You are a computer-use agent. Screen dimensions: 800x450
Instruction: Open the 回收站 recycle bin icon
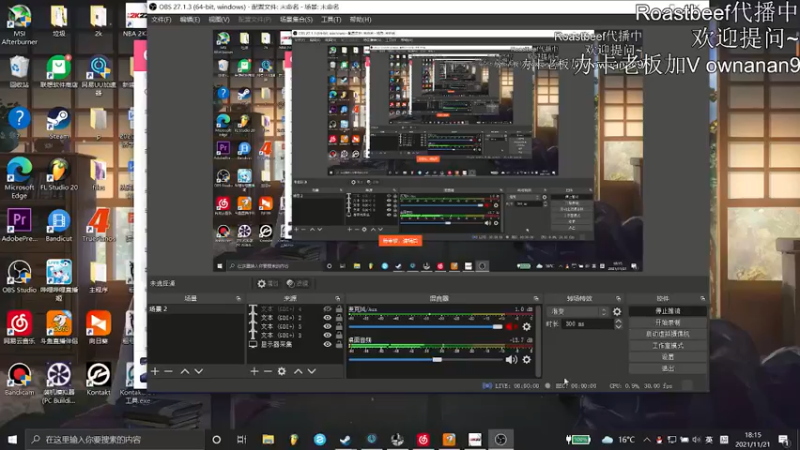[19, 72]
